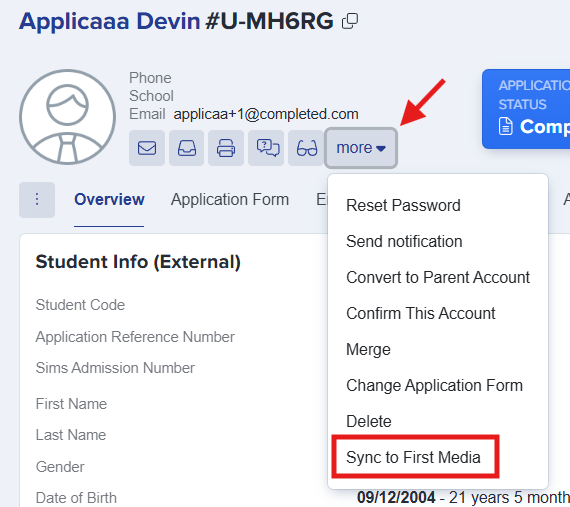Choose Convert to Parent Account
The image size is (570, 507).
tap(438, 277)
